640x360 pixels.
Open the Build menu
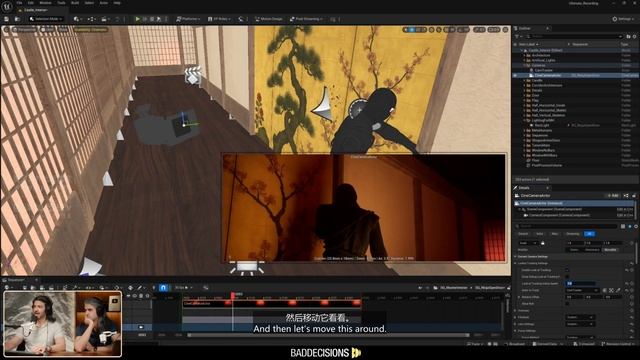(75, 3)
